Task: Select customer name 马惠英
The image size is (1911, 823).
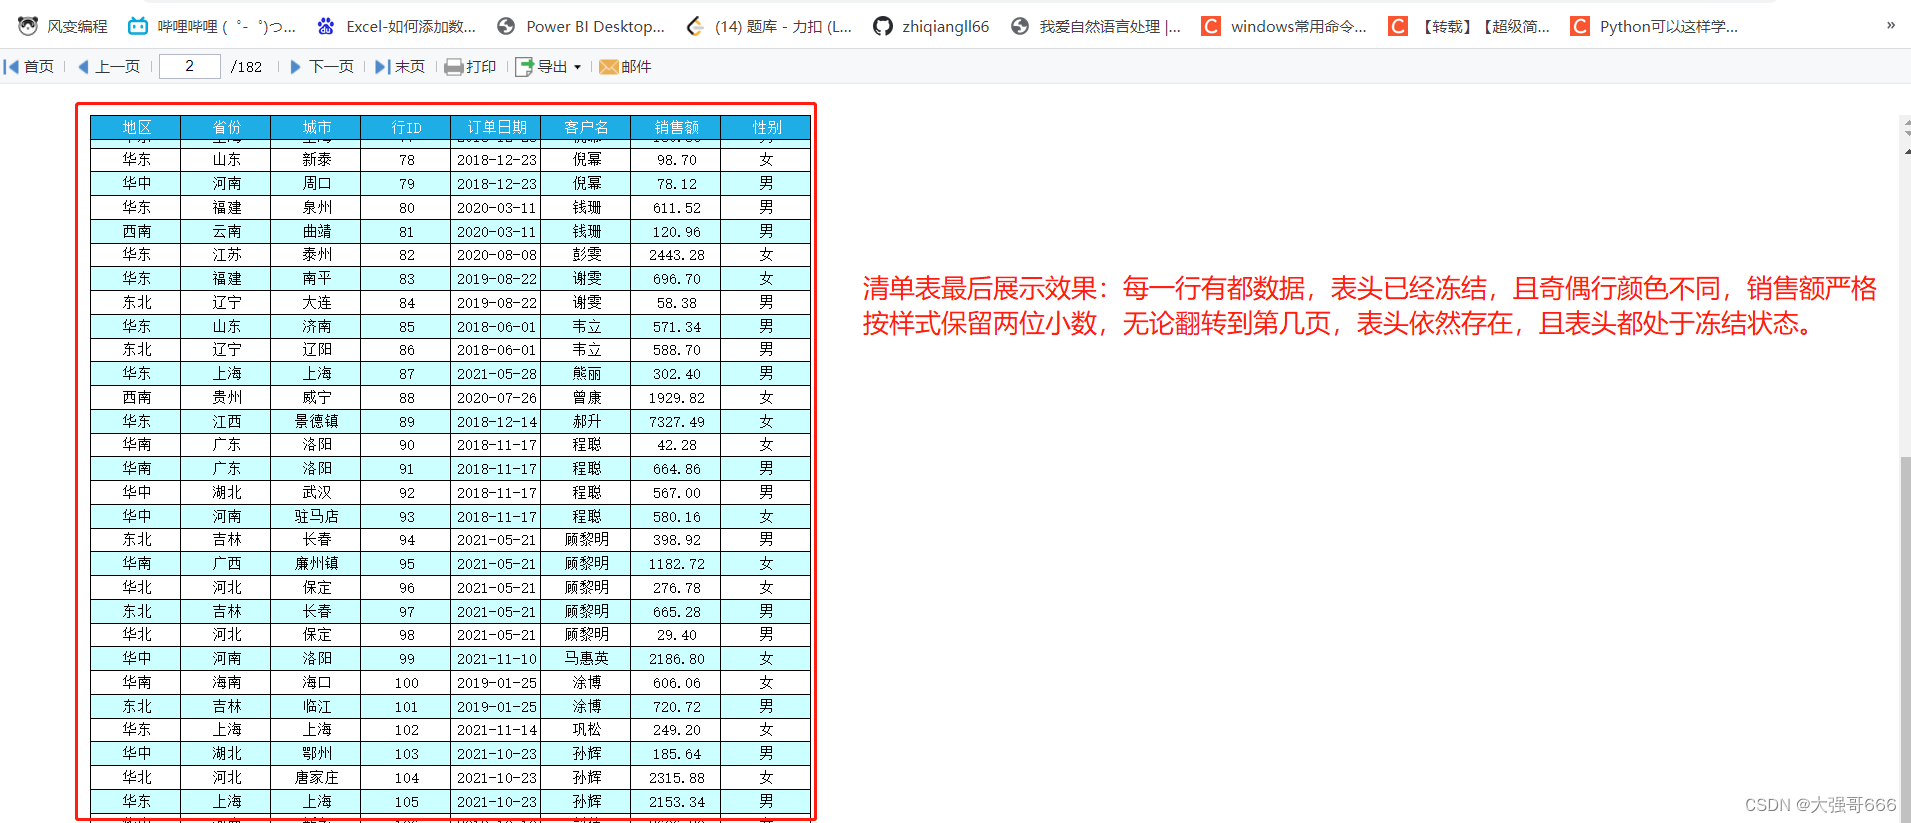Action: [x=586, y=659]
